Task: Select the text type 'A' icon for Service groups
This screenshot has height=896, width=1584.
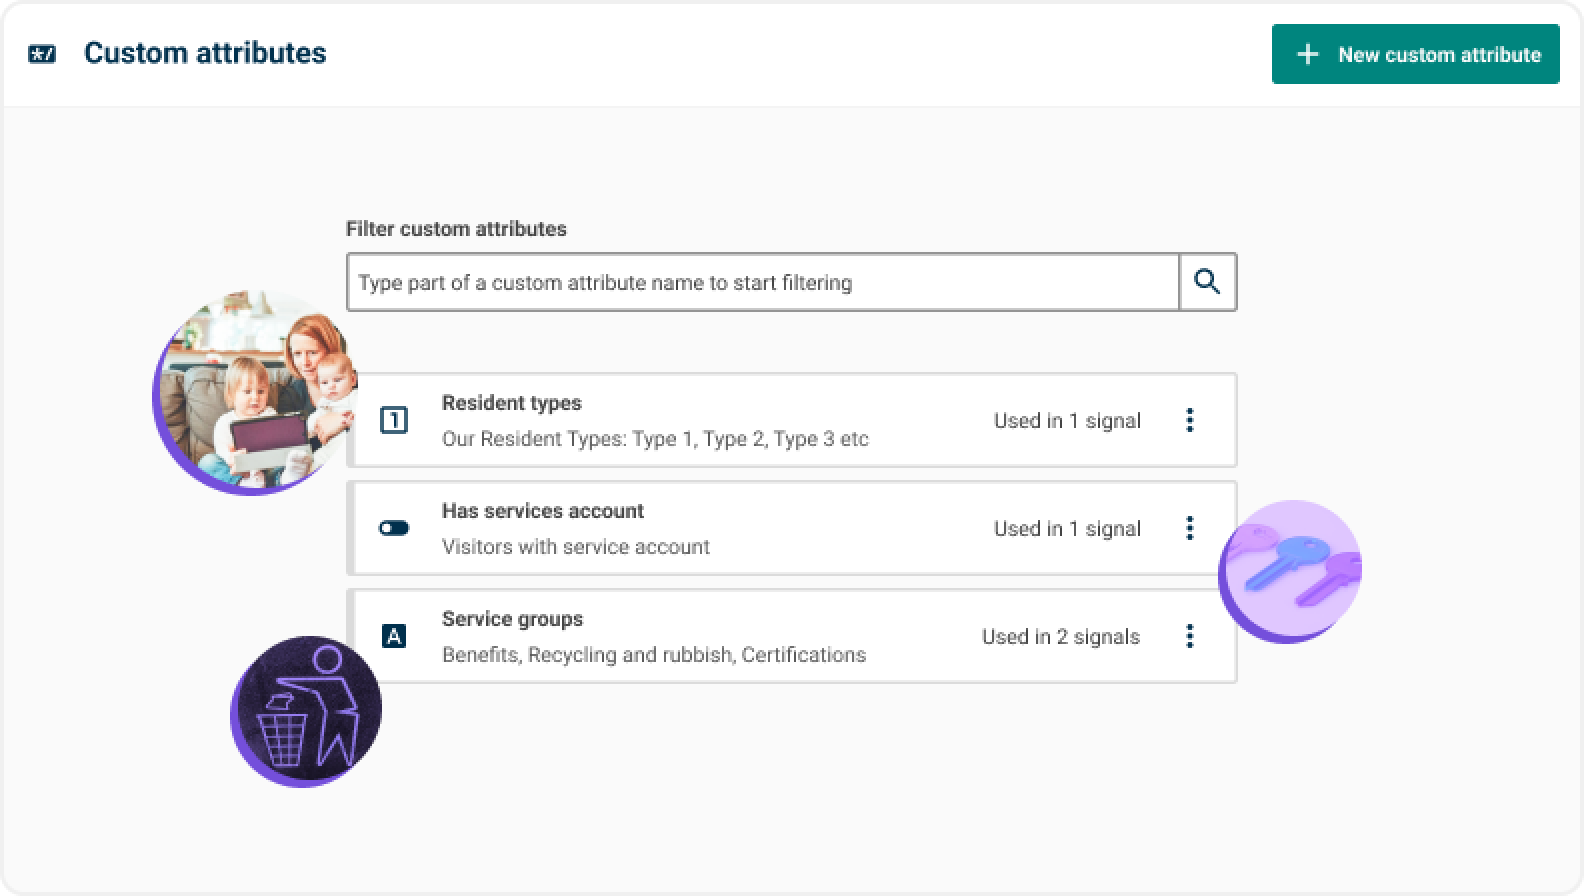Action: [x=394, y=636]
